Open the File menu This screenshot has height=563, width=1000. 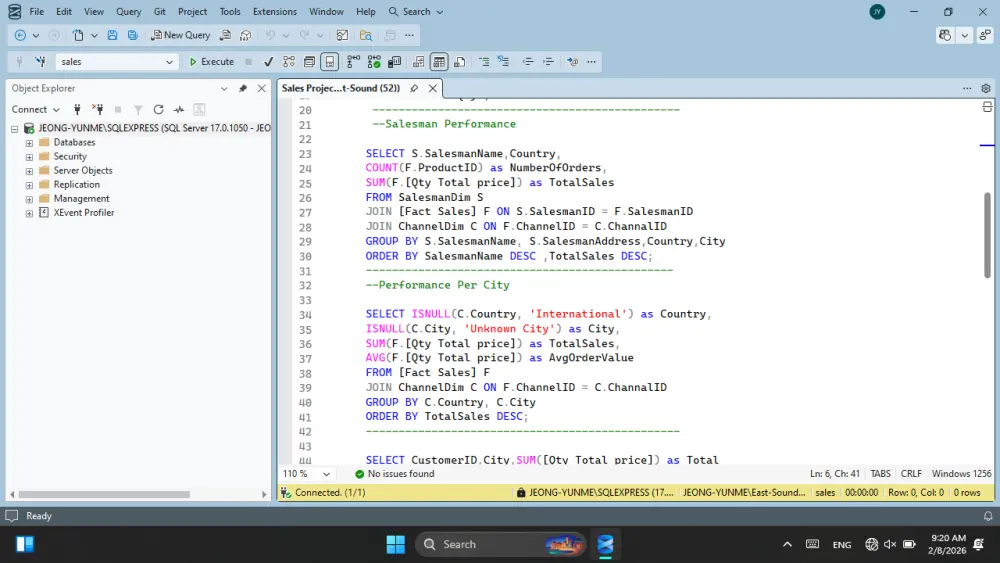pos(37,11)
